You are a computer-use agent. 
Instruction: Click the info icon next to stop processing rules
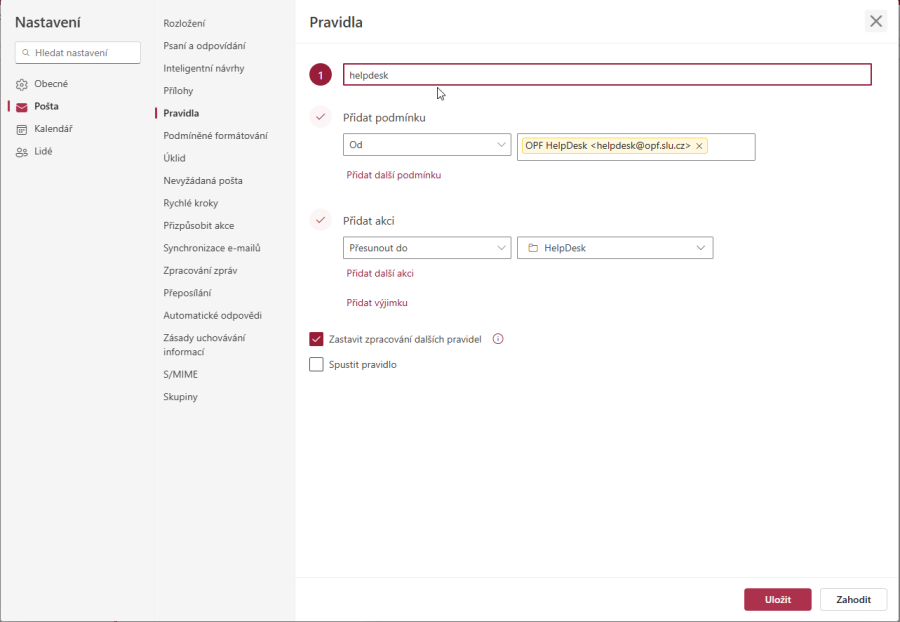tap(498, 339)
